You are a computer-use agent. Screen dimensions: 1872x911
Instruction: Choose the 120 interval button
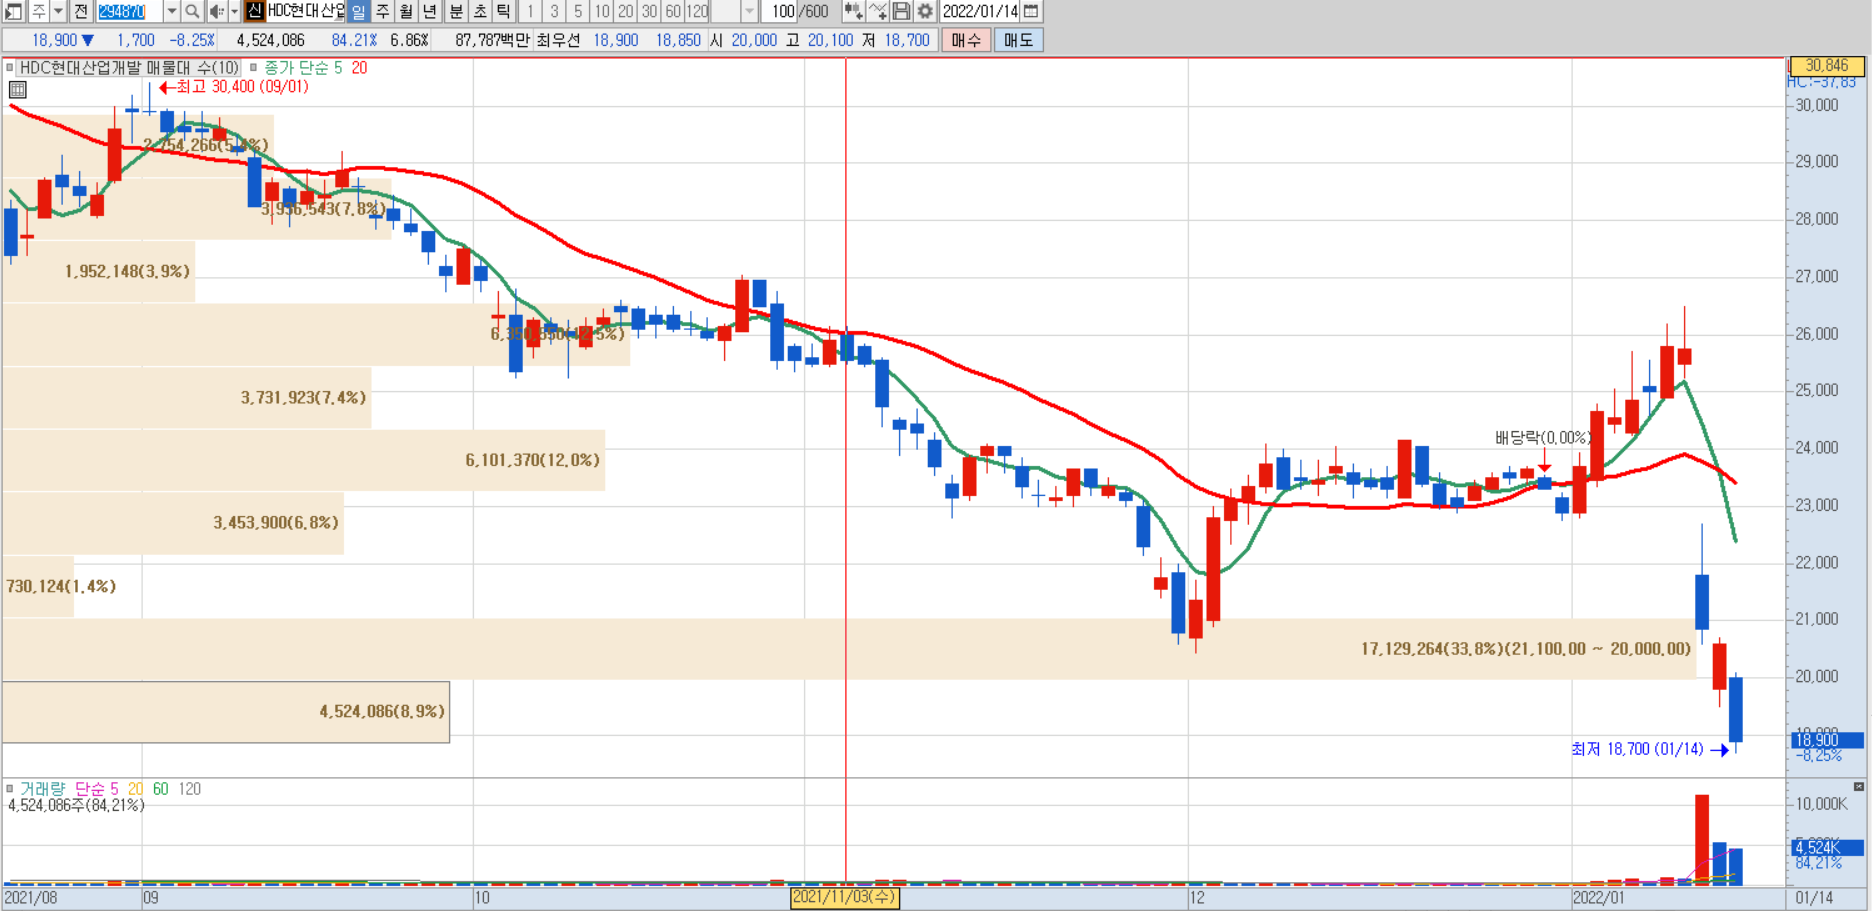click(x=697, y=11)
